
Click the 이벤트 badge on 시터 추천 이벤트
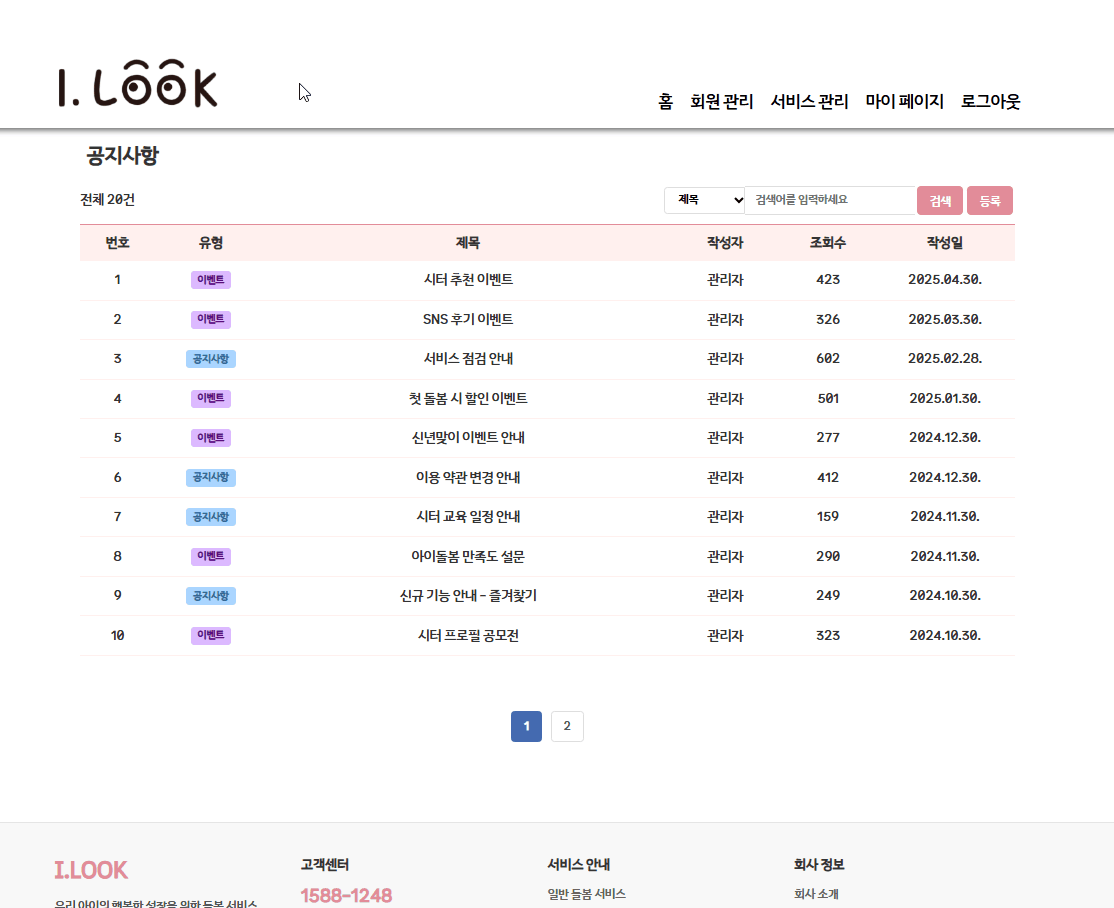pos(211,280)
